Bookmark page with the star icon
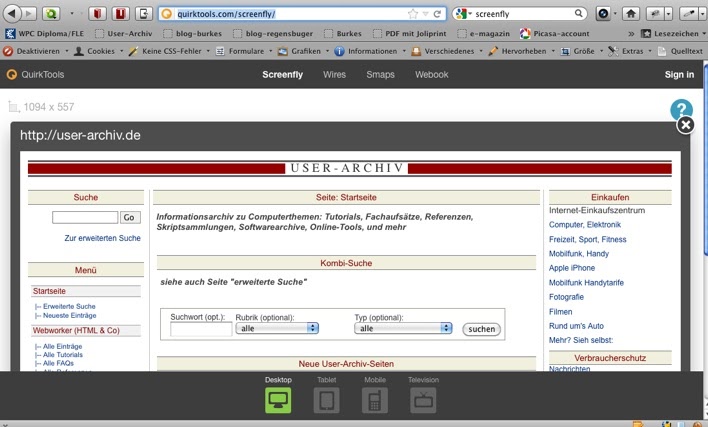 click(413, 14)
